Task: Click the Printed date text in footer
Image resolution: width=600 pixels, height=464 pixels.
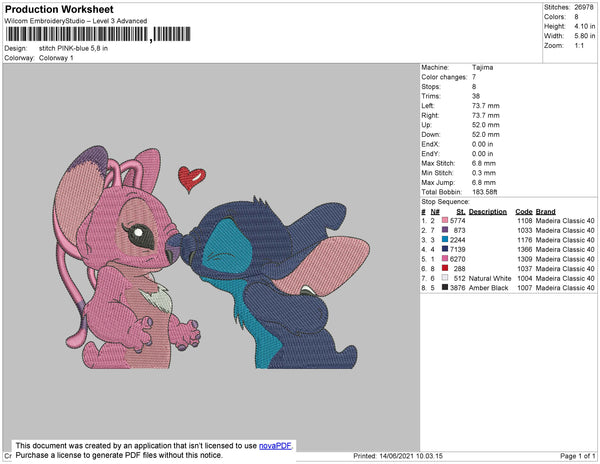Action: pyautogui.click(x=398, y=456)
